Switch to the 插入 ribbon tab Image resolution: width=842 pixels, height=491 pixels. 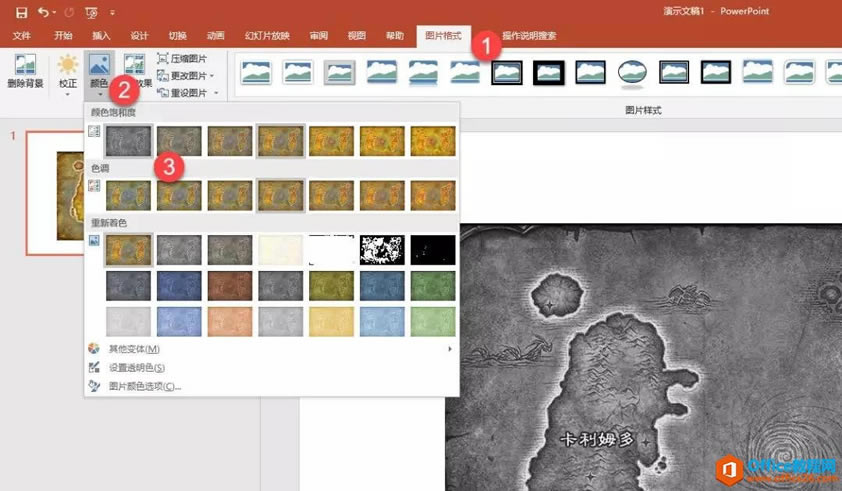(x=101, y=35)
